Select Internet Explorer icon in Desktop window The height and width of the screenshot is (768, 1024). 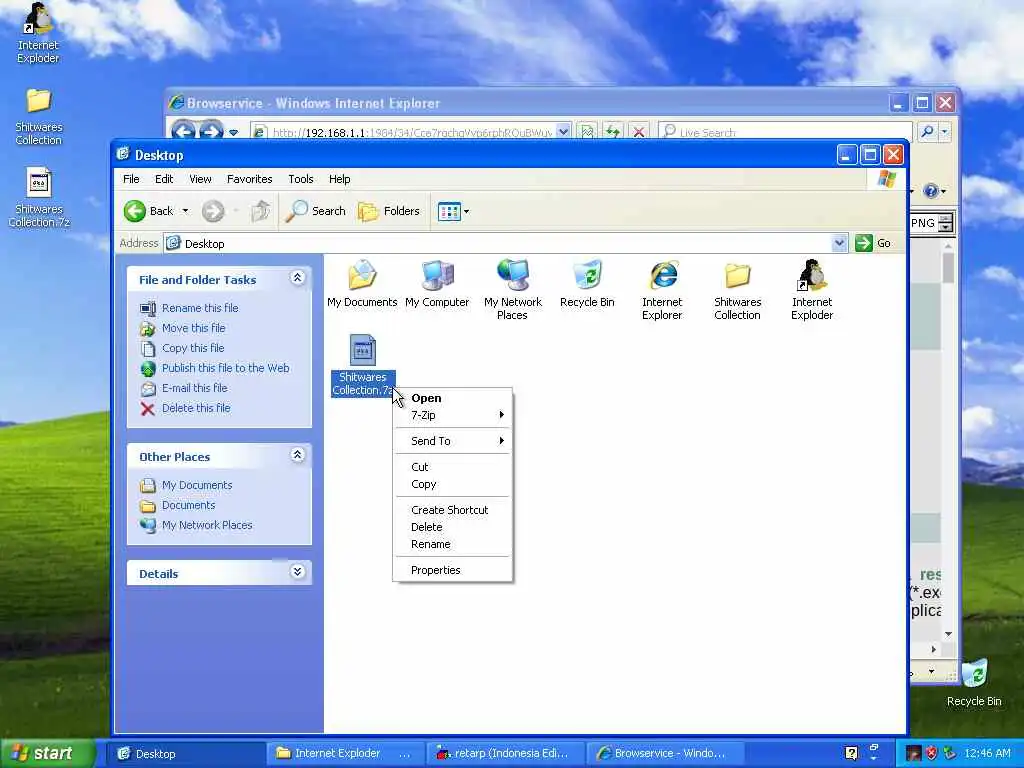pos(662,290)
